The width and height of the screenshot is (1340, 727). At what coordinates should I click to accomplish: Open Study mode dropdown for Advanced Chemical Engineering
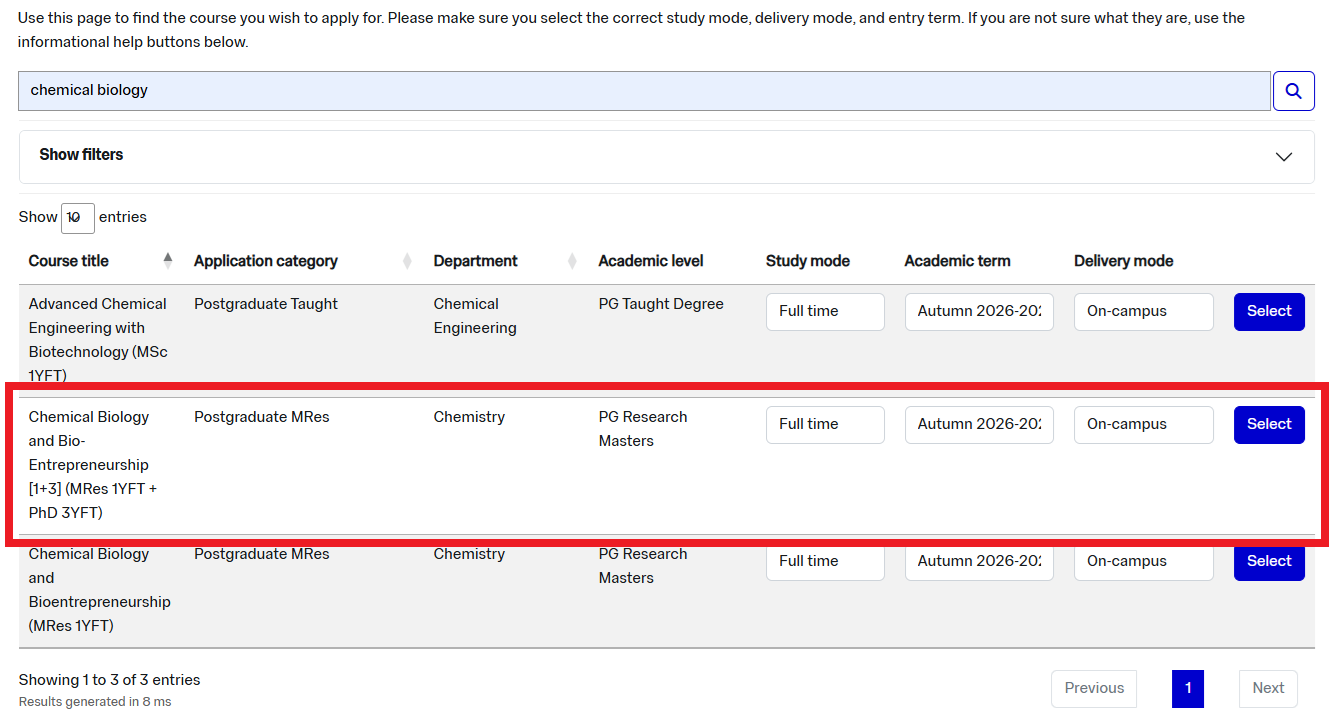click(825, 312)
